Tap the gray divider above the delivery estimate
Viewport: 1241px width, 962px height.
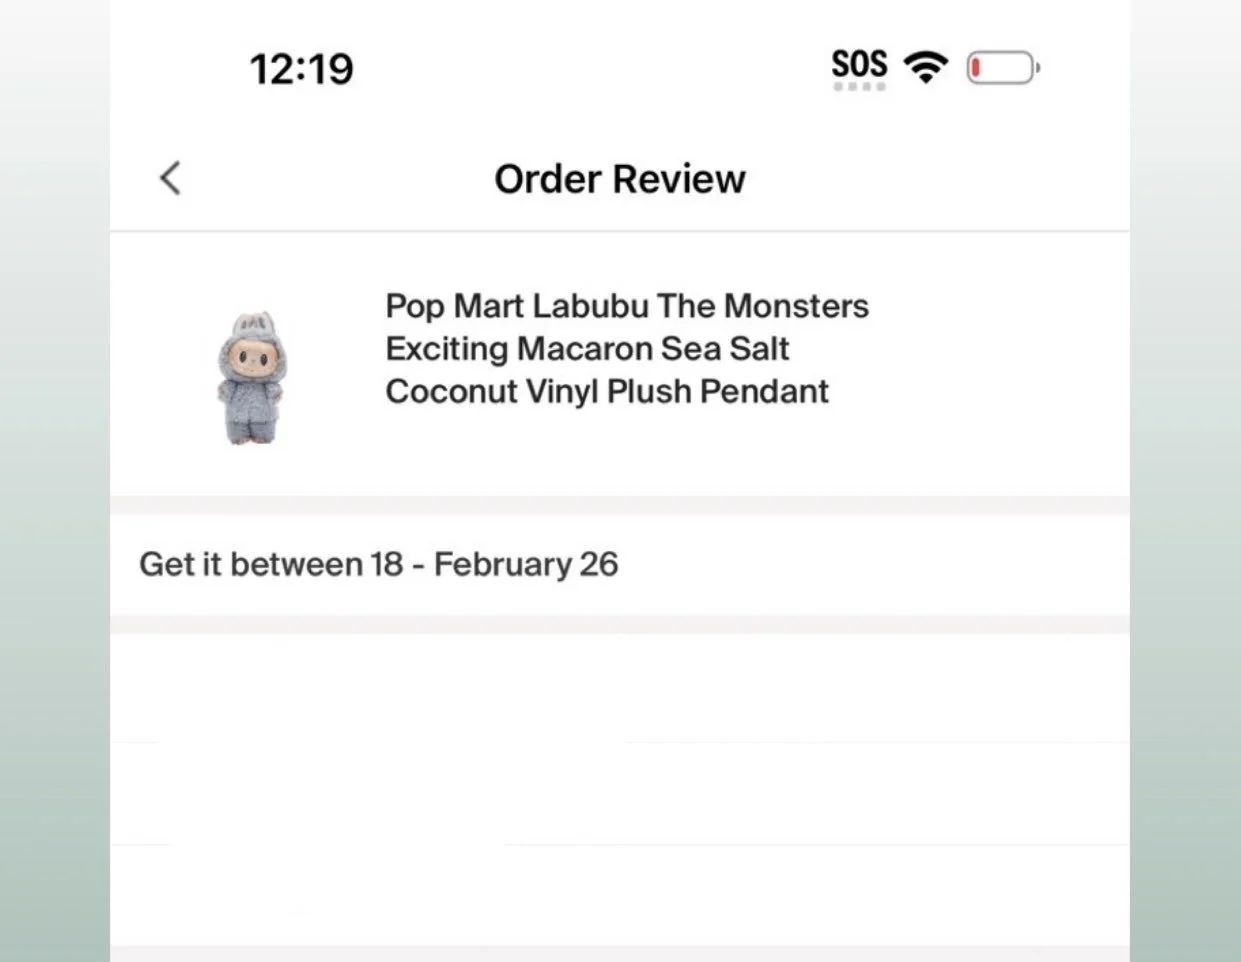[620, 505]
